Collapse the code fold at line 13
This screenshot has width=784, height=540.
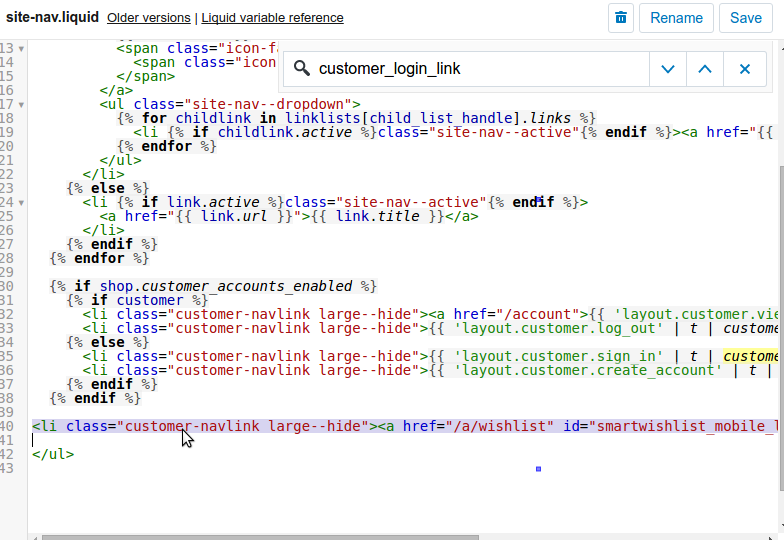coord(21,49)
